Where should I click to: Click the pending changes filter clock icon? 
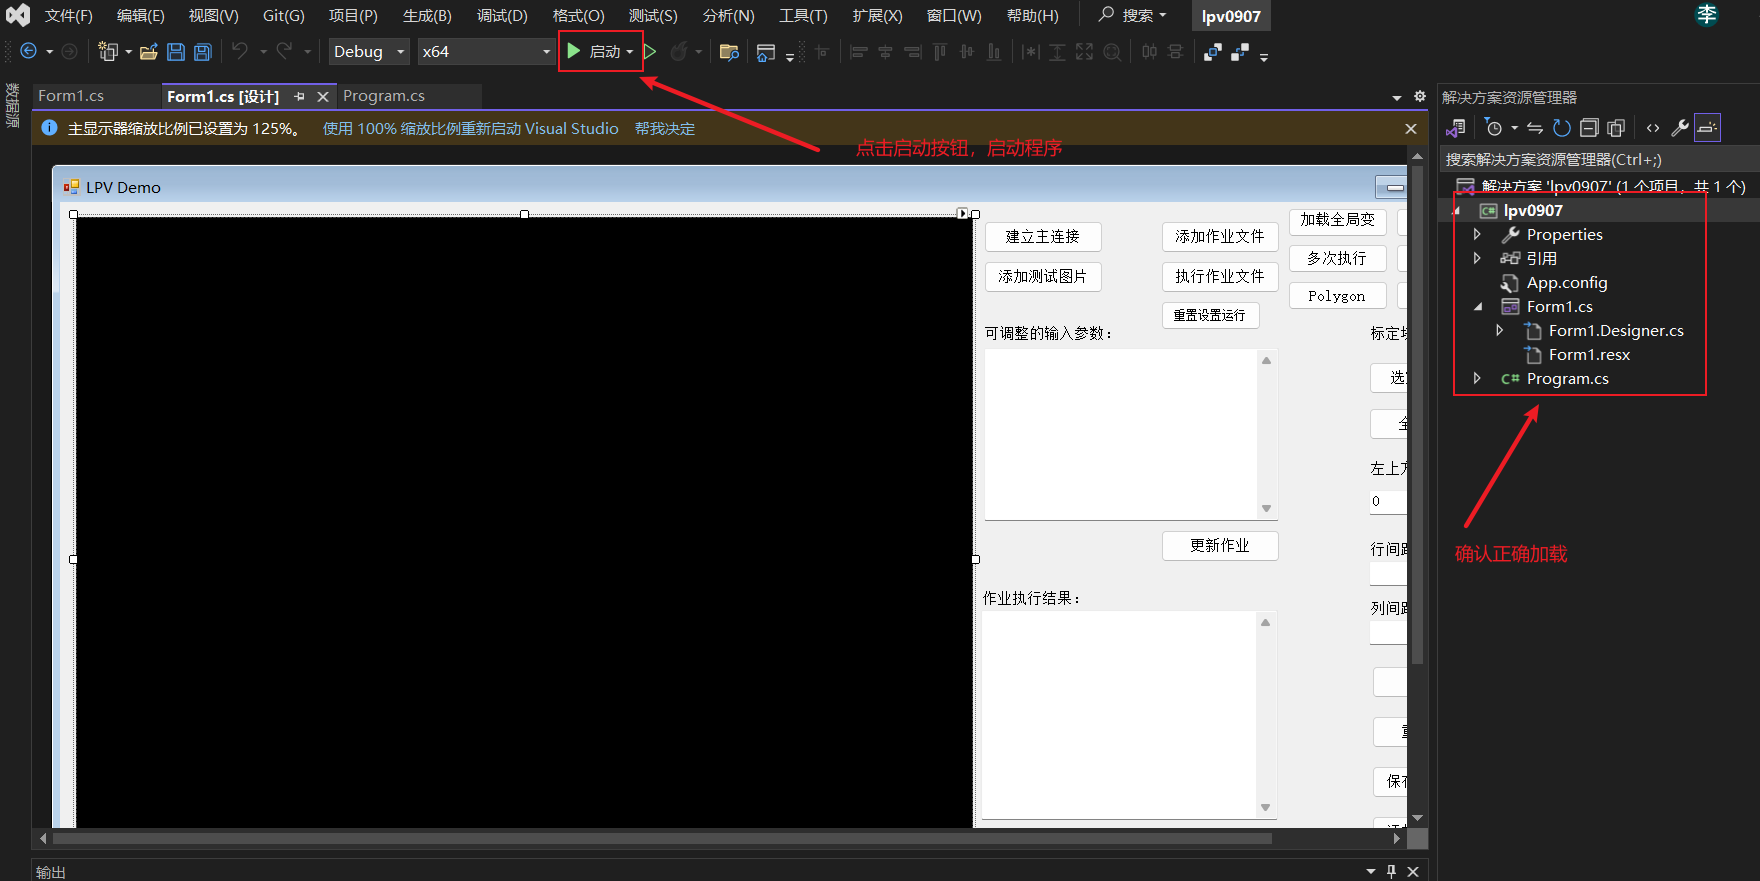1494,128
